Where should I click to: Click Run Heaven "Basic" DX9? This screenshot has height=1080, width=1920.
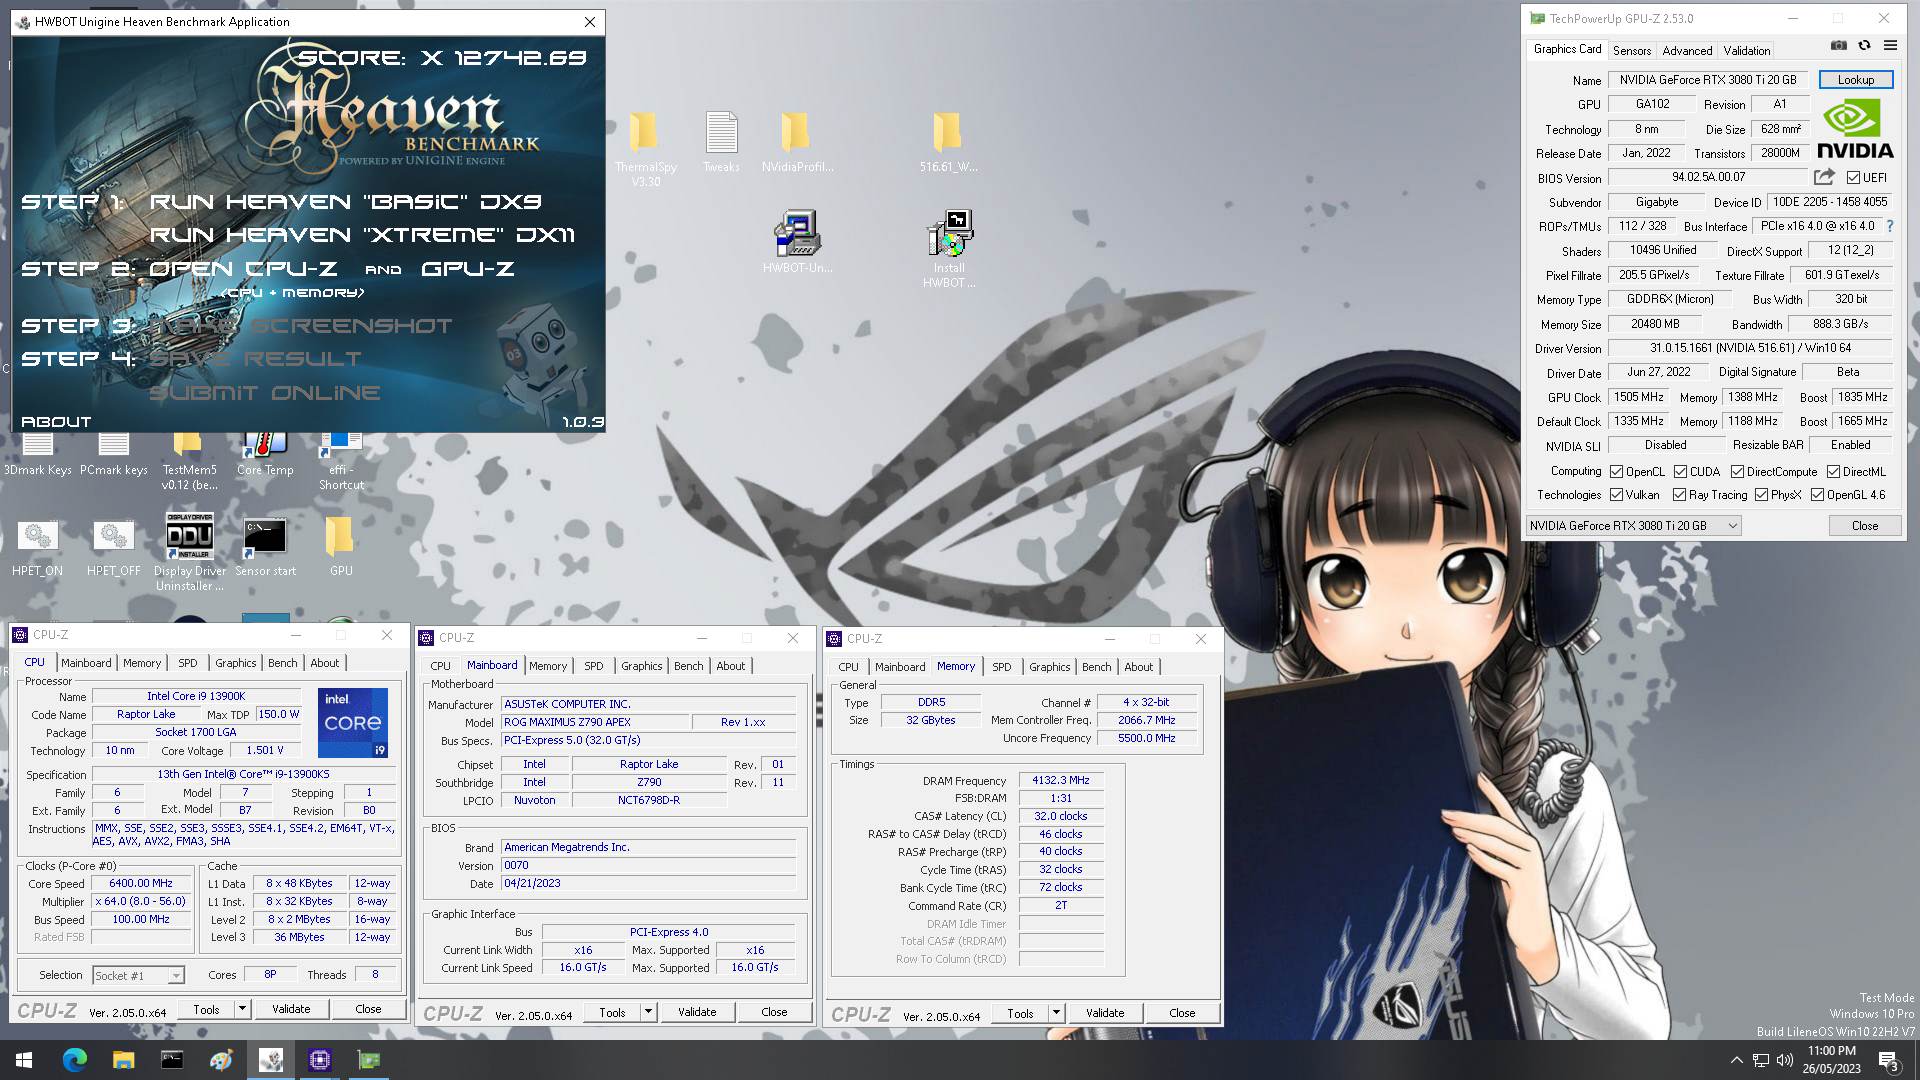[x=345, y=202]
